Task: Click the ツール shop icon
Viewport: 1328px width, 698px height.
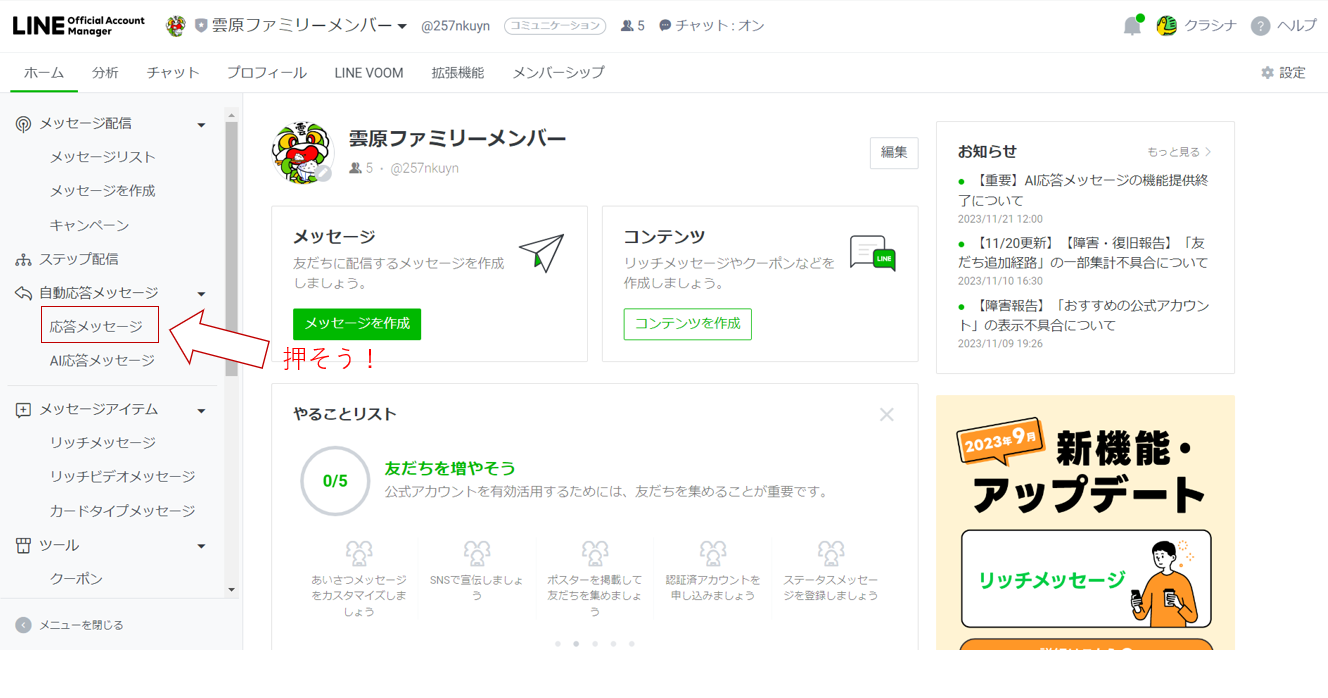Action: (x=23, y=545)
